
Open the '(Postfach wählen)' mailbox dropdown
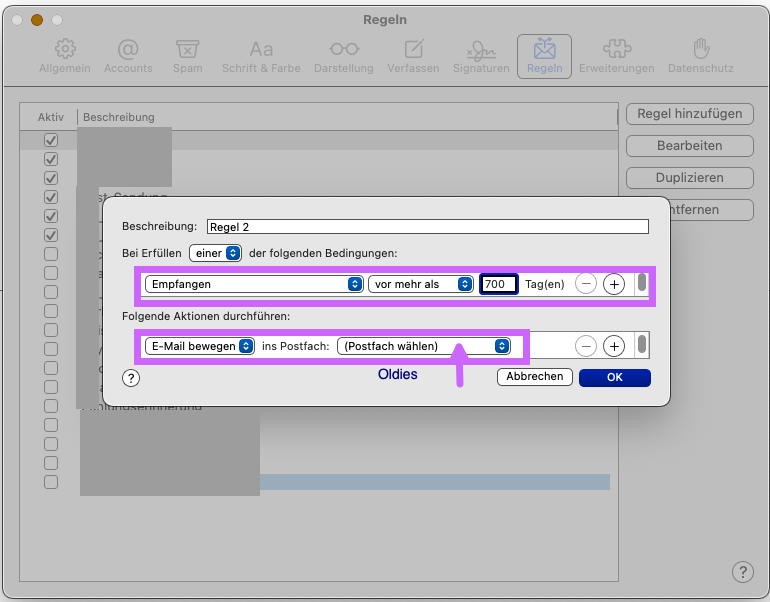[424, 346]
